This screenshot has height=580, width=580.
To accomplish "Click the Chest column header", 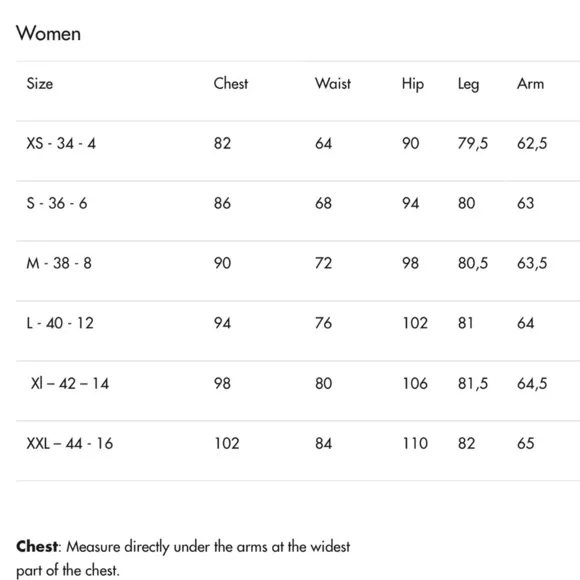I will click(231, 84).
